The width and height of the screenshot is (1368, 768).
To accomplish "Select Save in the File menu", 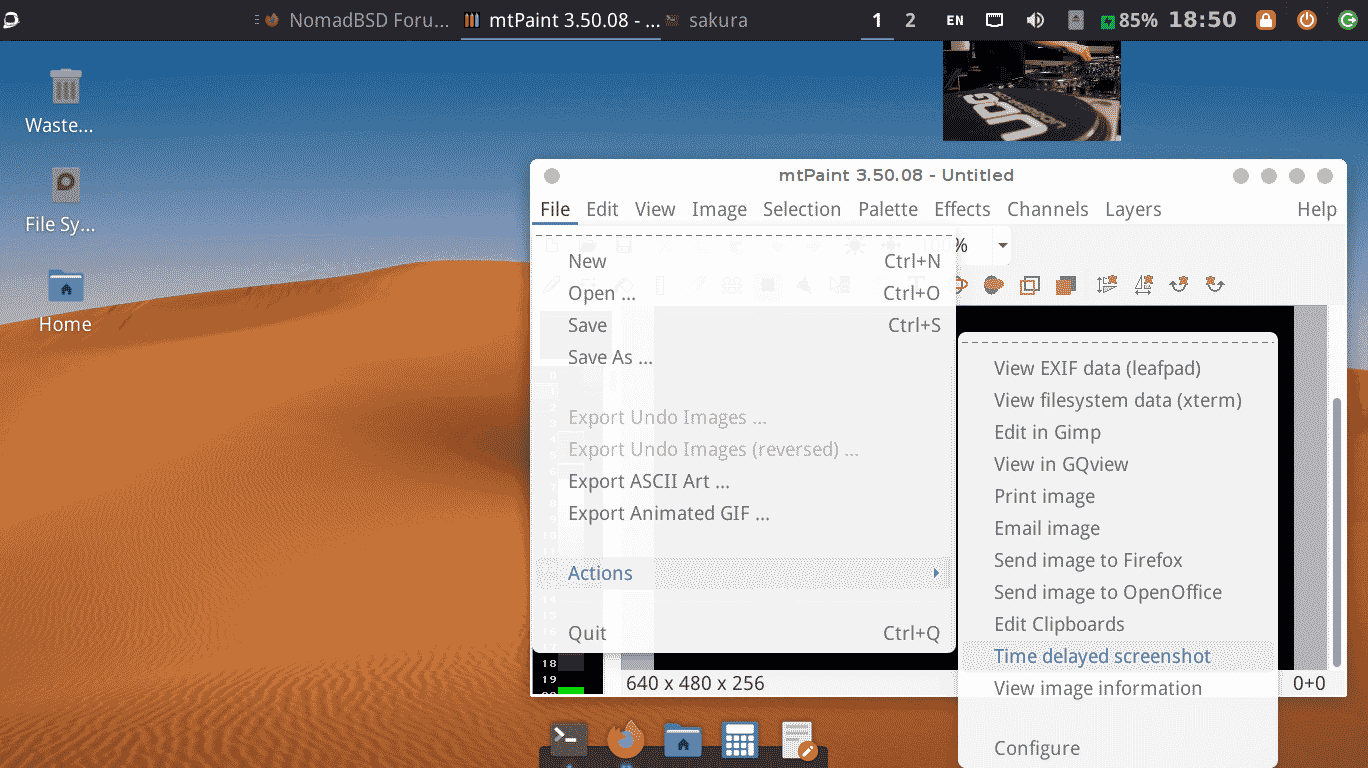I will [x=744, y=325].
